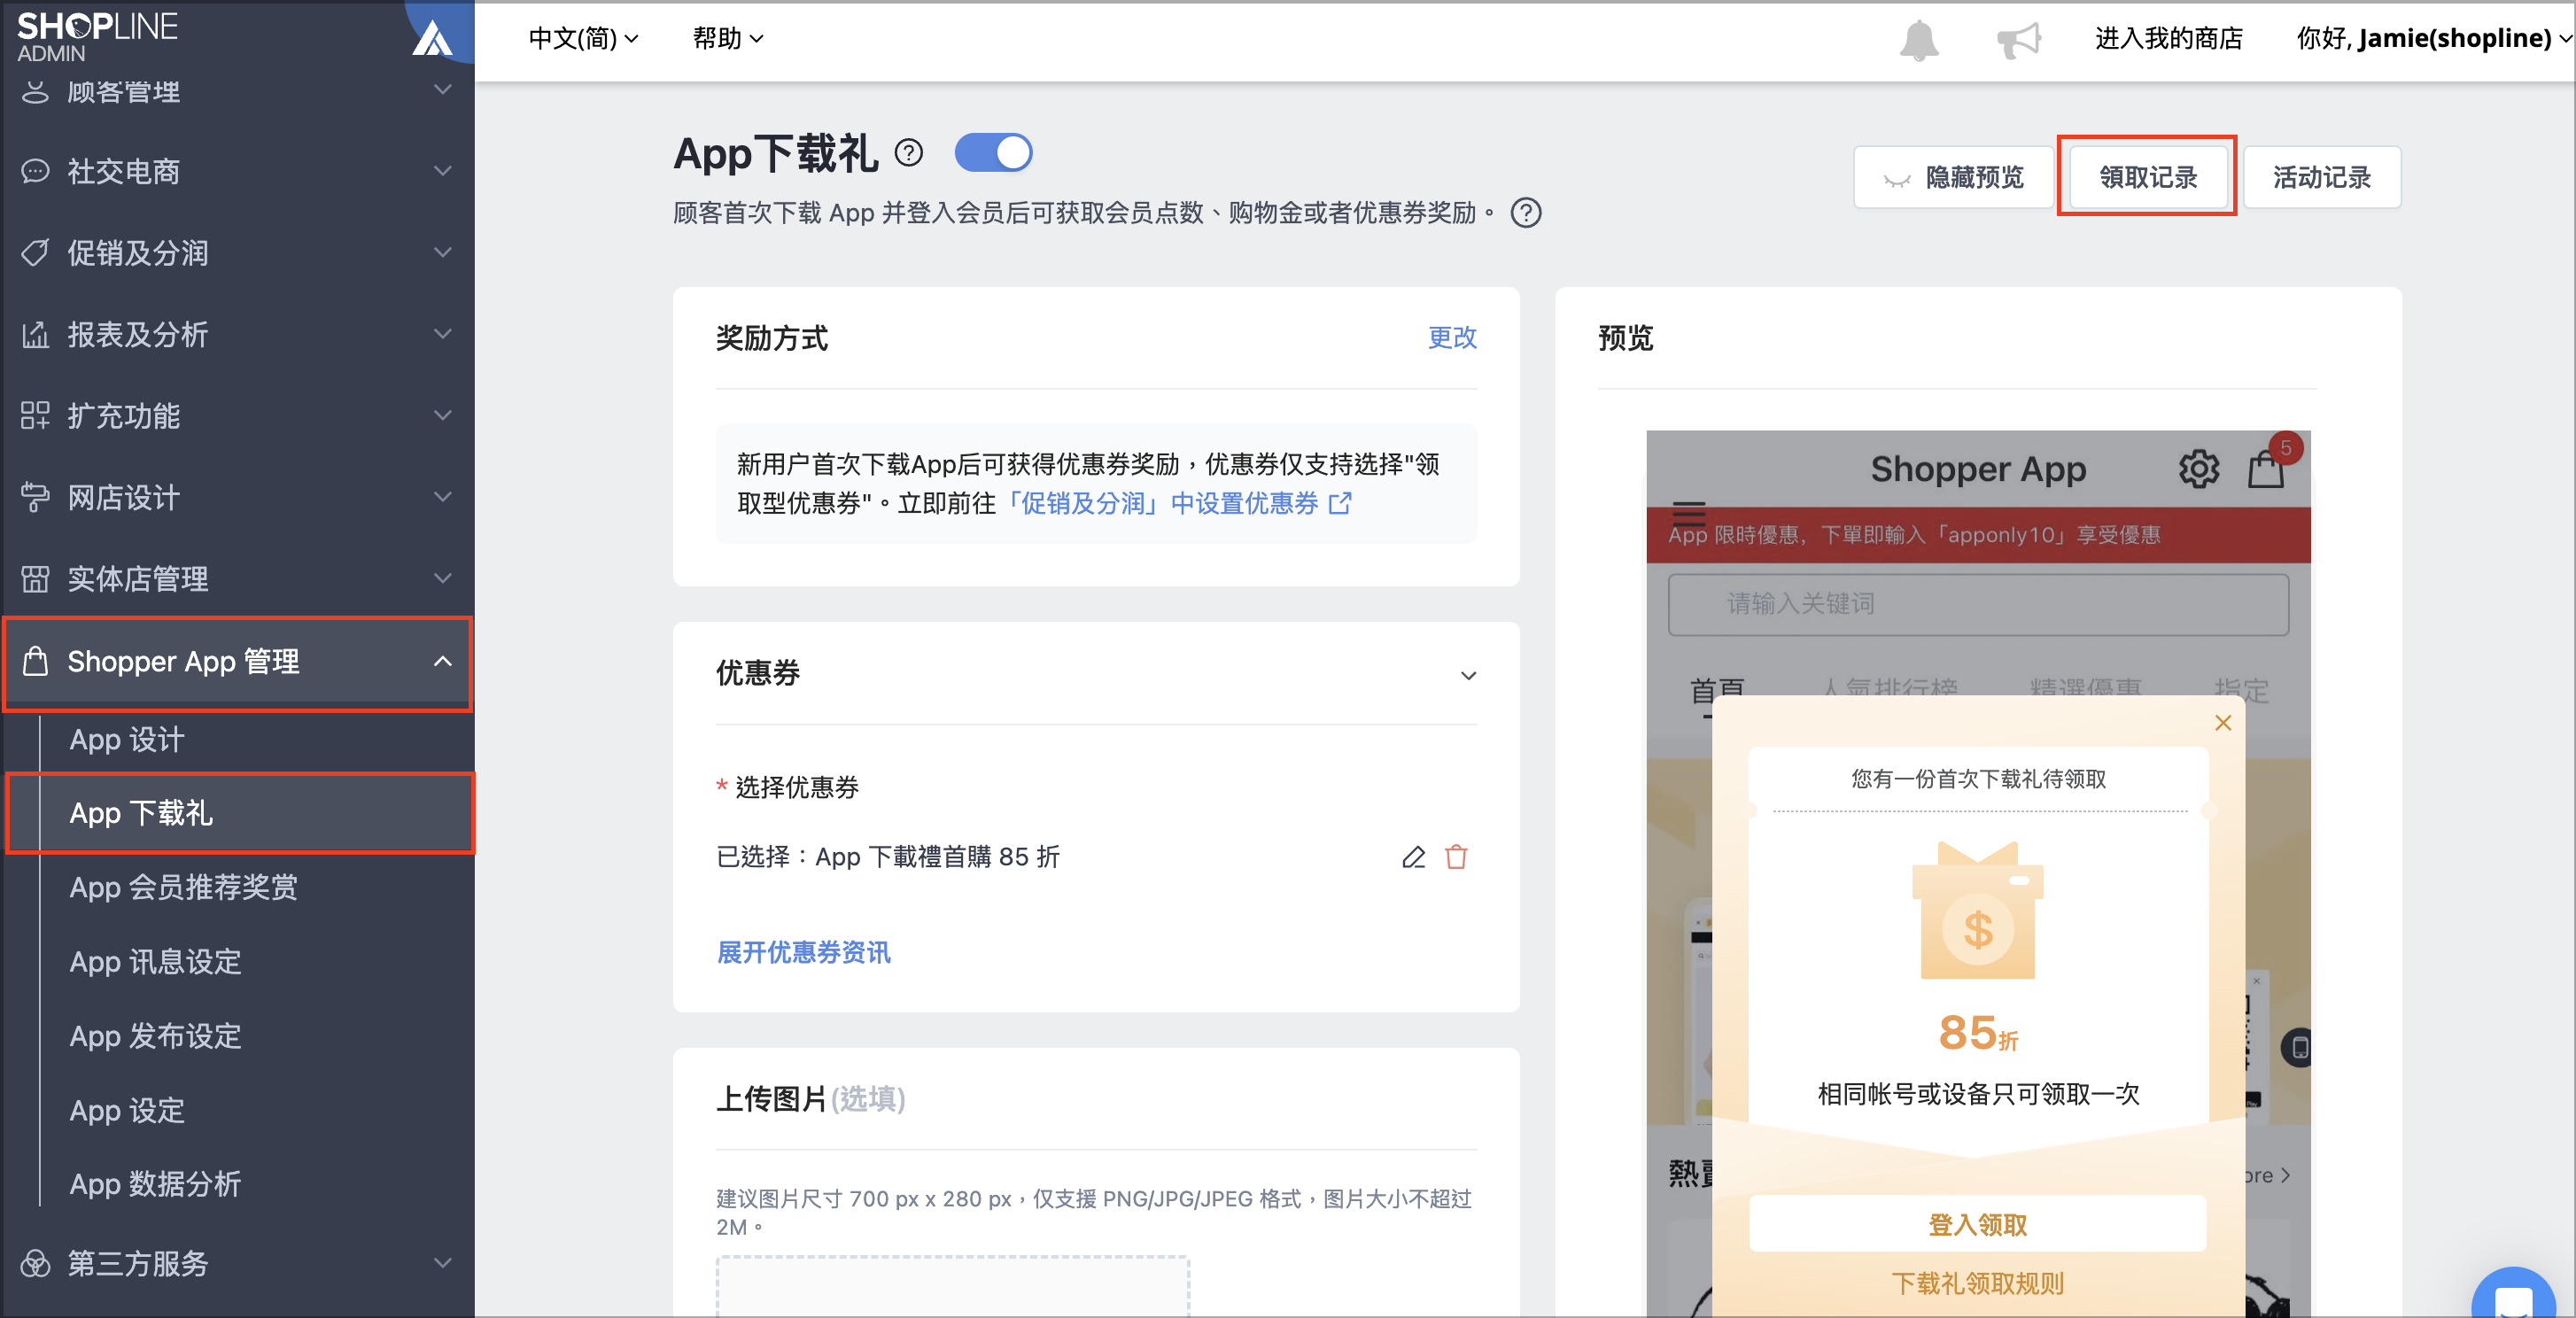The image size is (2576, 1318).
Task: Expand the 社交电商 sidebar chevron
Action: click(442, 171)
